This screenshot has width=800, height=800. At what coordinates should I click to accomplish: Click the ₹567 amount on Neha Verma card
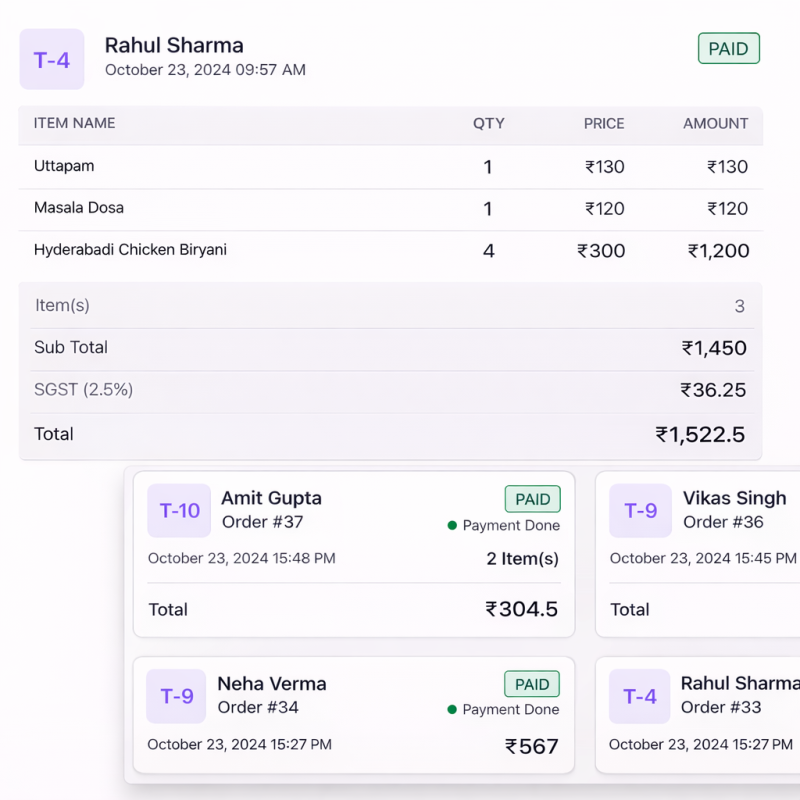(x=531, y=746)
